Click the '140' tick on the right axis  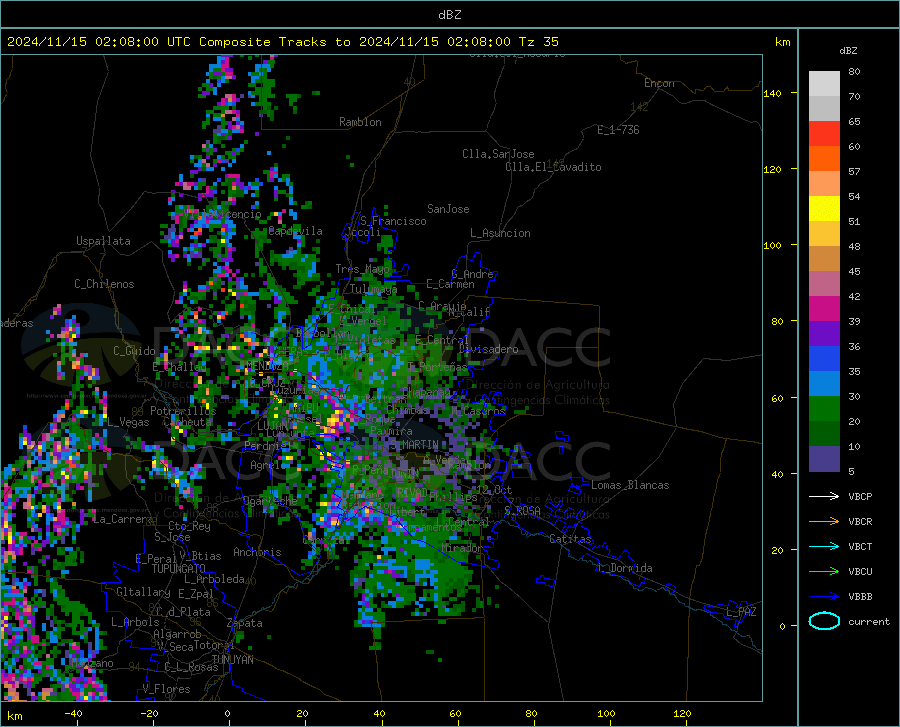772,93
